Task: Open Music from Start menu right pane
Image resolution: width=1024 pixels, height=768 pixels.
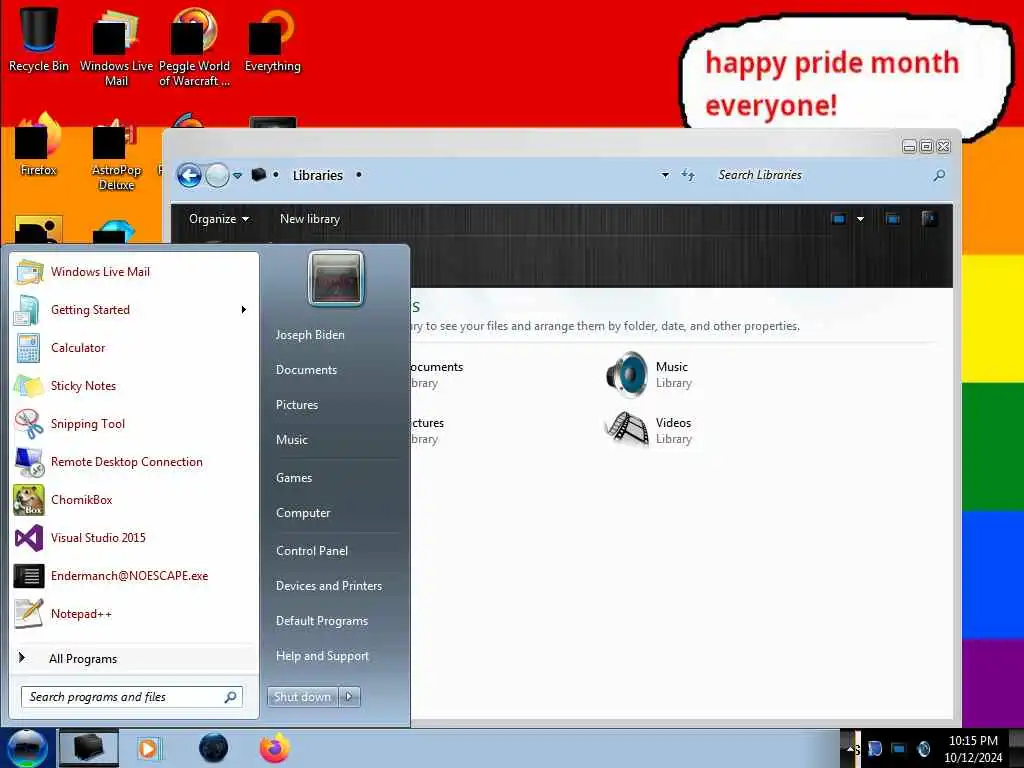Action: coord(291,440)
